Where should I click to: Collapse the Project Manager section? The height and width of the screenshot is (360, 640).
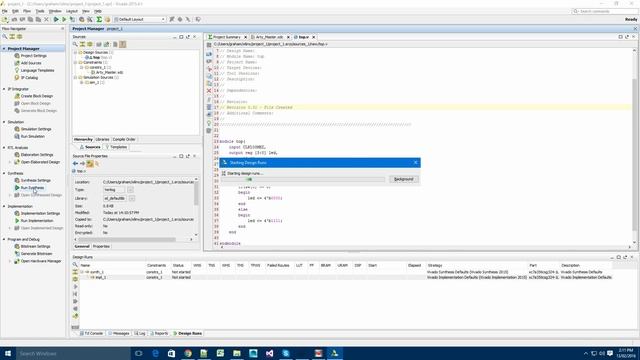4,48
